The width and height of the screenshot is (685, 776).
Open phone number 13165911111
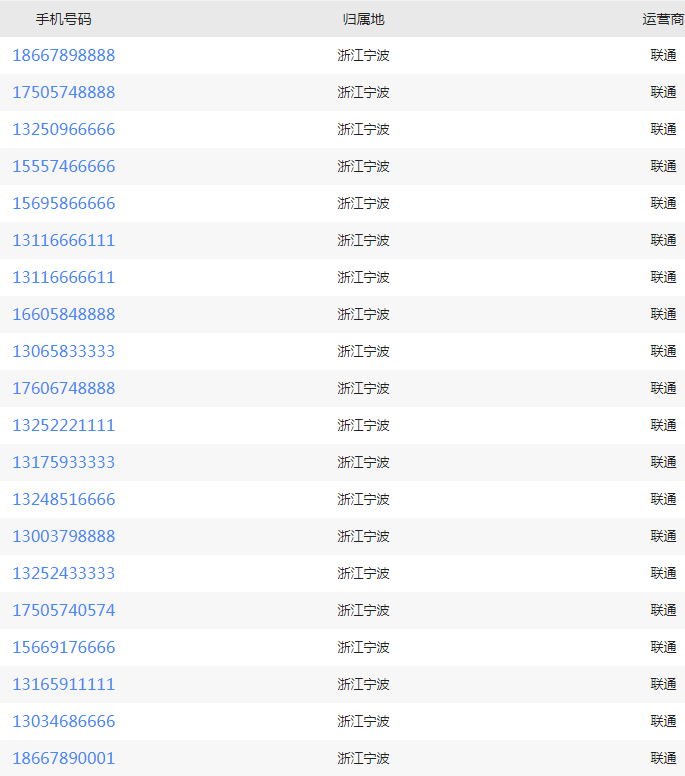(63, 684)
